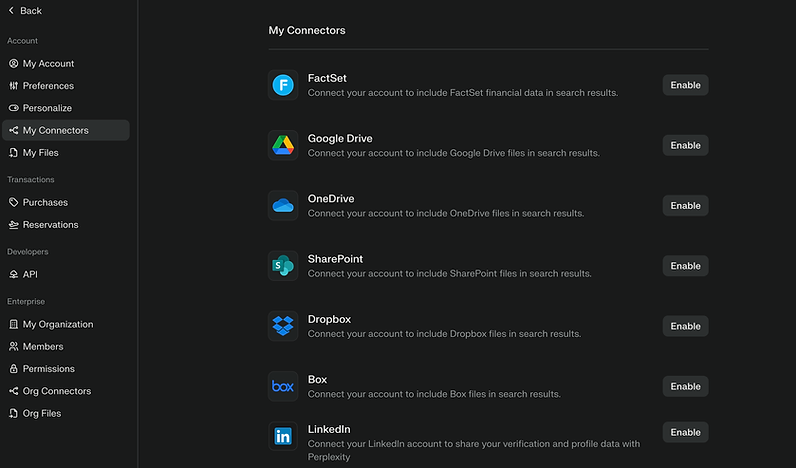Open the Personalize label in sidebar
Image resolution: width=796 pixels, height=468 pixels.
point(47,108)
